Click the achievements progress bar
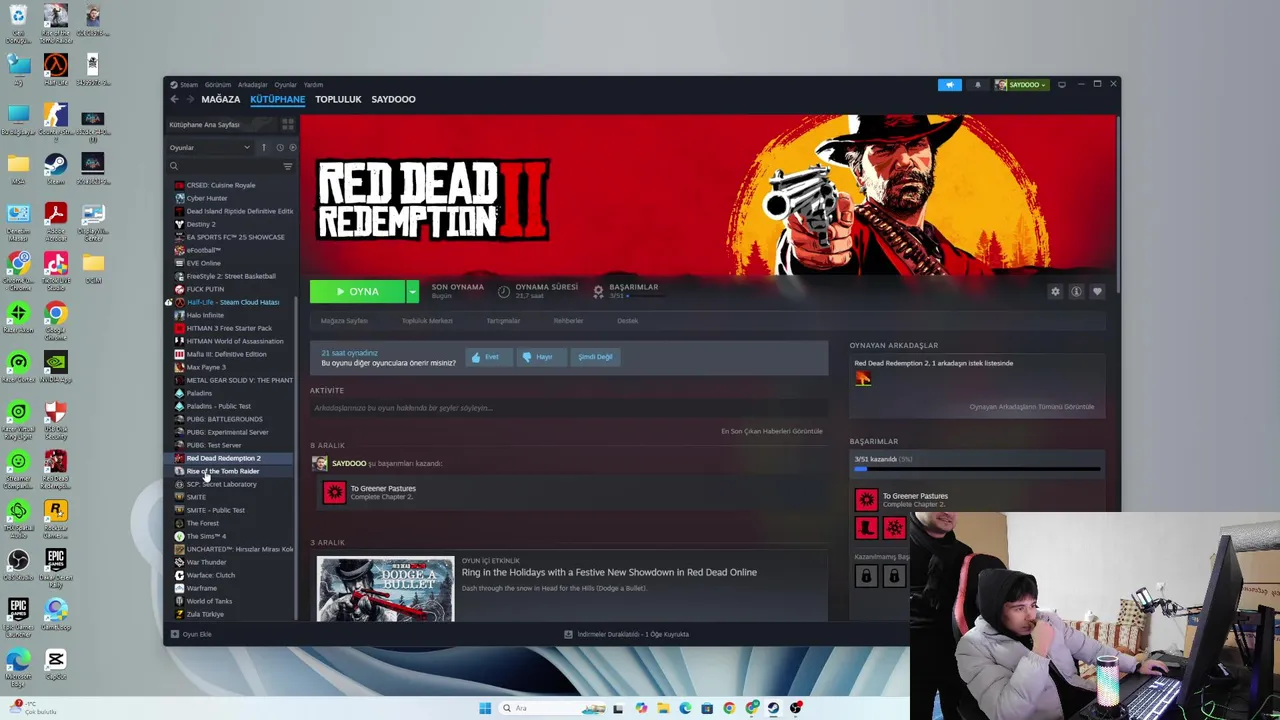 [977, 469]
